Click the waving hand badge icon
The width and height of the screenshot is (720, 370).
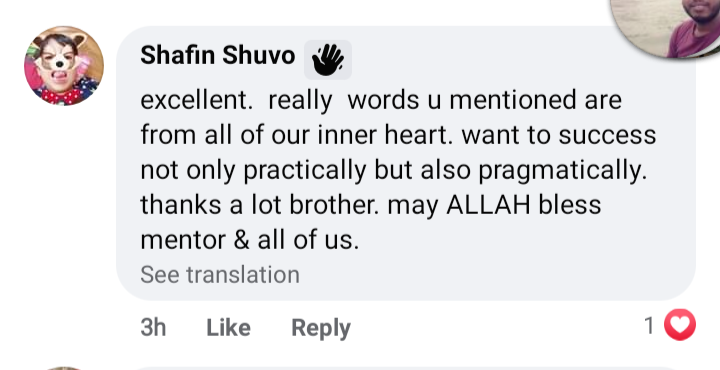[328, 60]
